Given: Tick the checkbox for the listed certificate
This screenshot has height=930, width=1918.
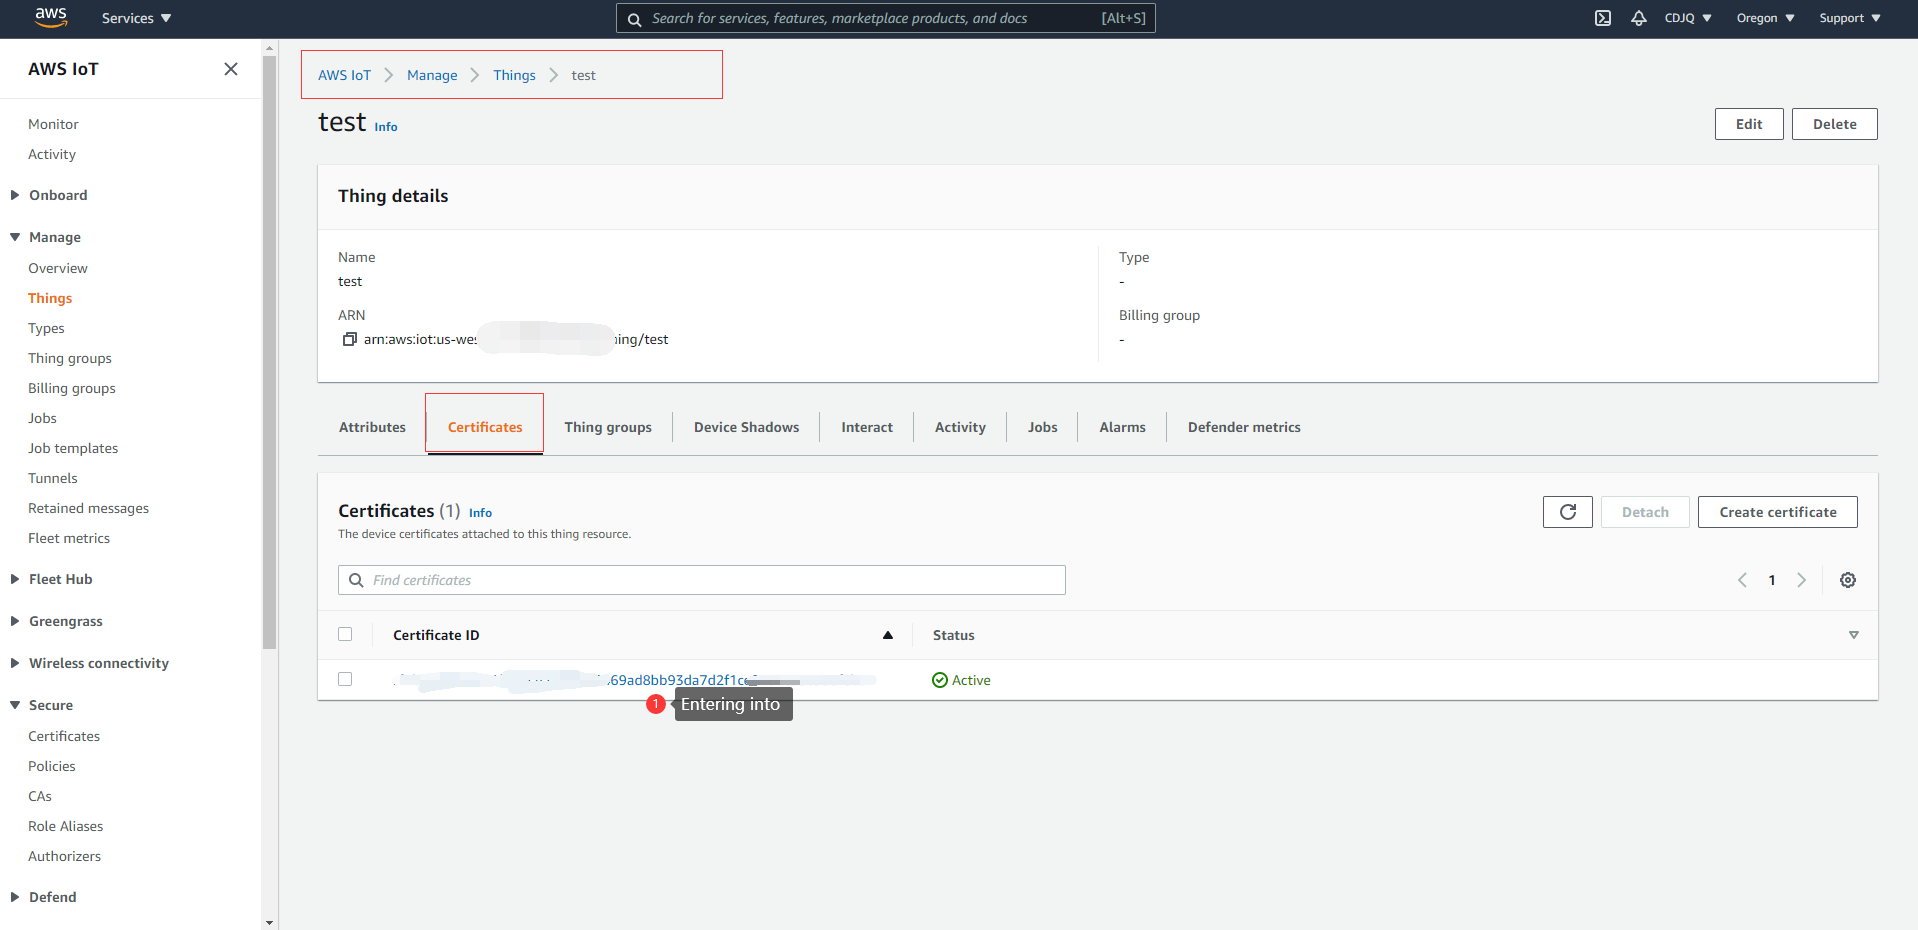Looking at the screenshot, I should tap(345, 679).
